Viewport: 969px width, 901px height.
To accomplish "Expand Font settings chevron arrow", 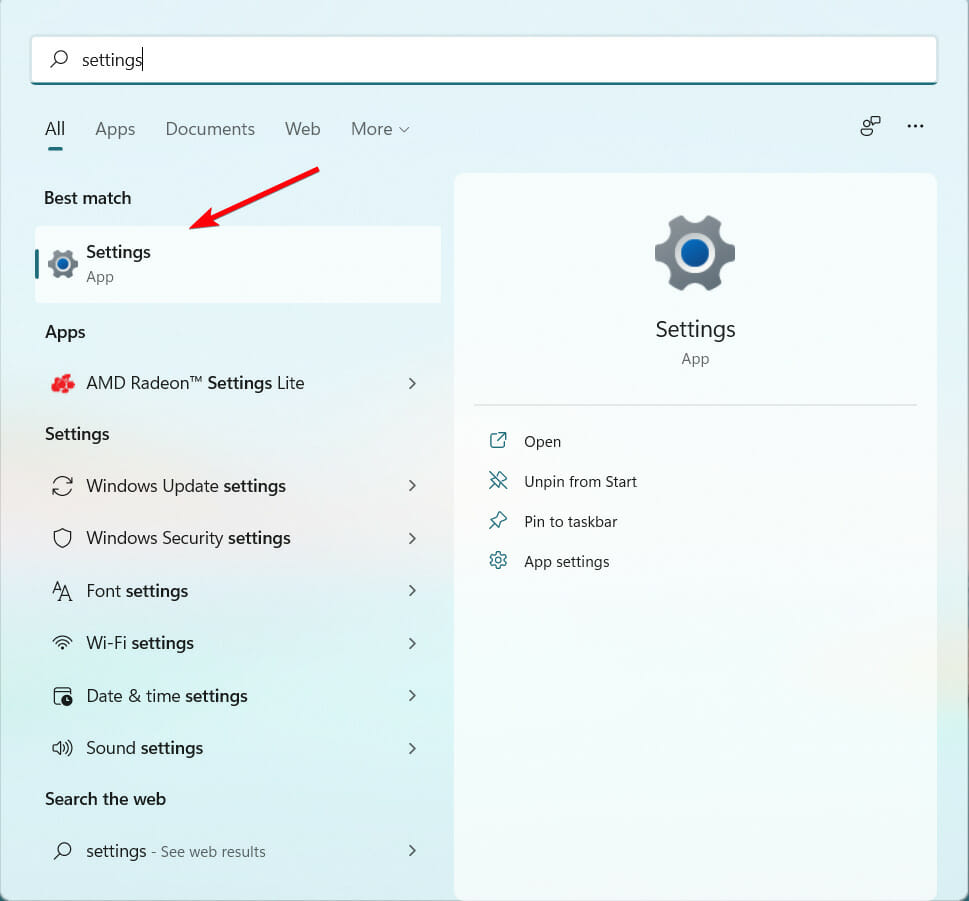I will pos(412,591).
